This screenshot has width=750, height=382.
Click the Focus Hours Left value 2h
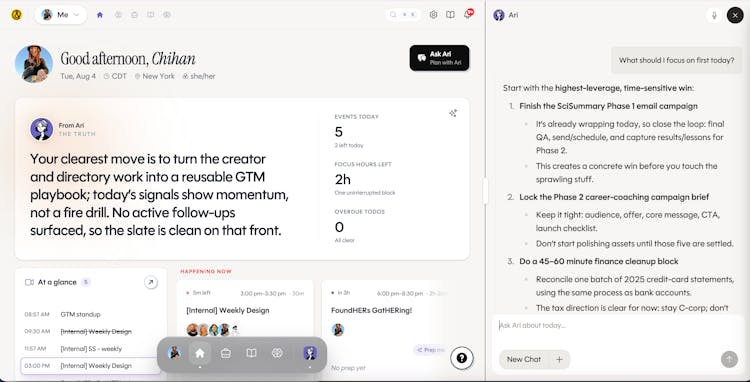click(x=342, y=179)
